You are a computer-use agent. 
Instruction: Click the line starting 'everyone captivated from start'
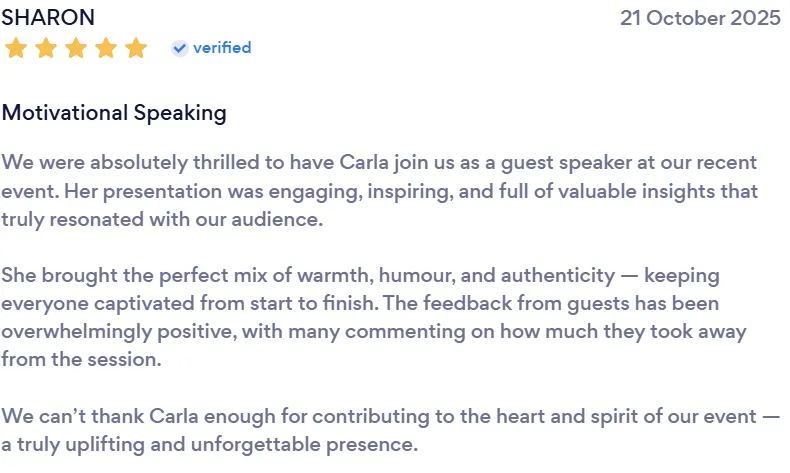click(x=360, y=303)
